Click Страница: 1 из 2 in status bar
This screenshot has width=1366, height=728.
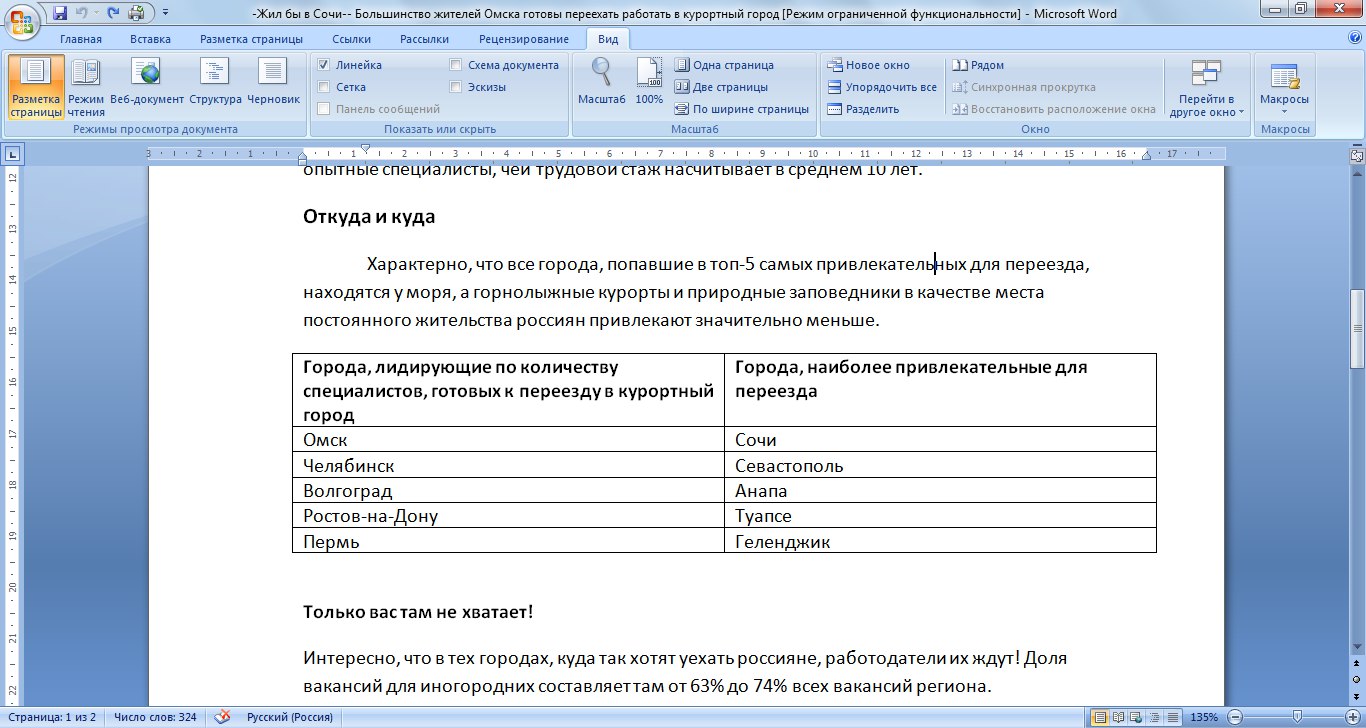[x=50, y=717]
